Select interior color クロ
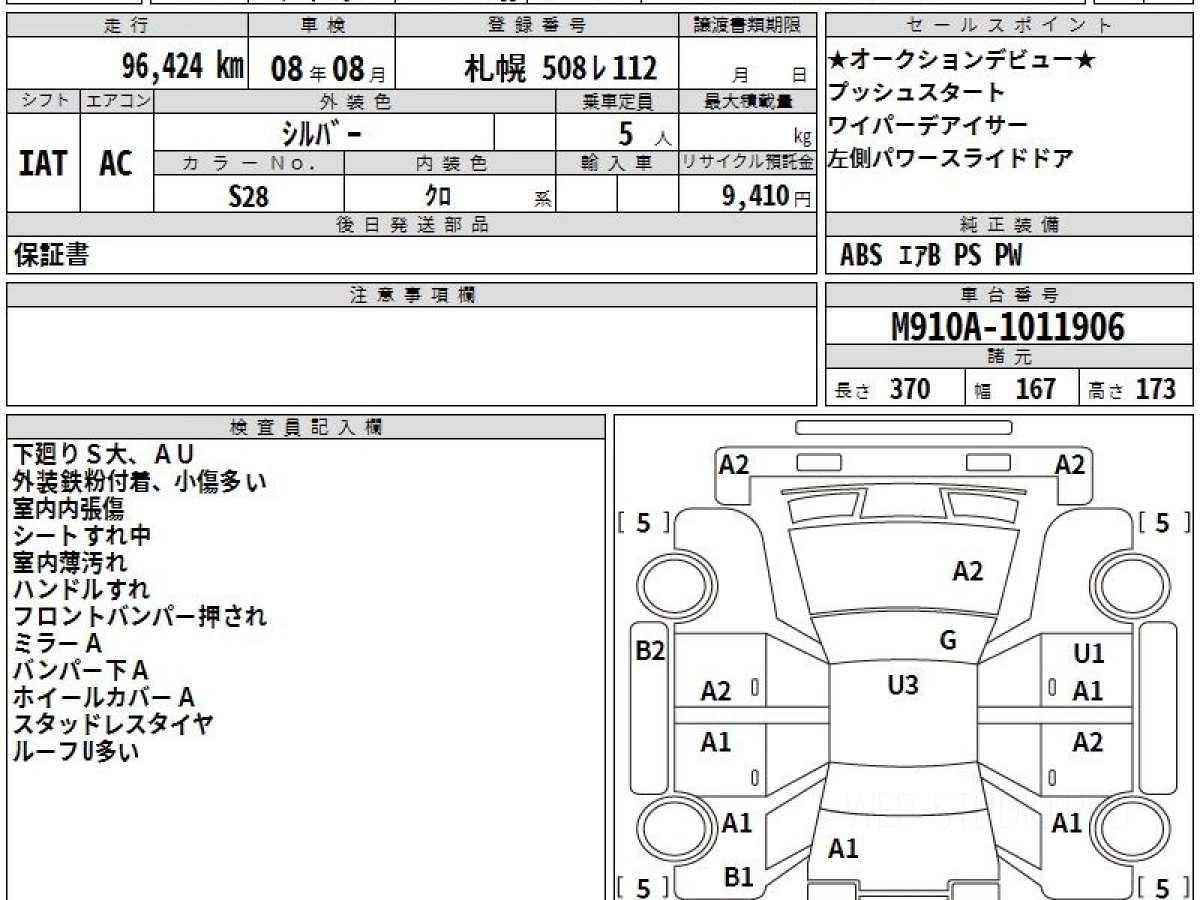 coord(438,194)
